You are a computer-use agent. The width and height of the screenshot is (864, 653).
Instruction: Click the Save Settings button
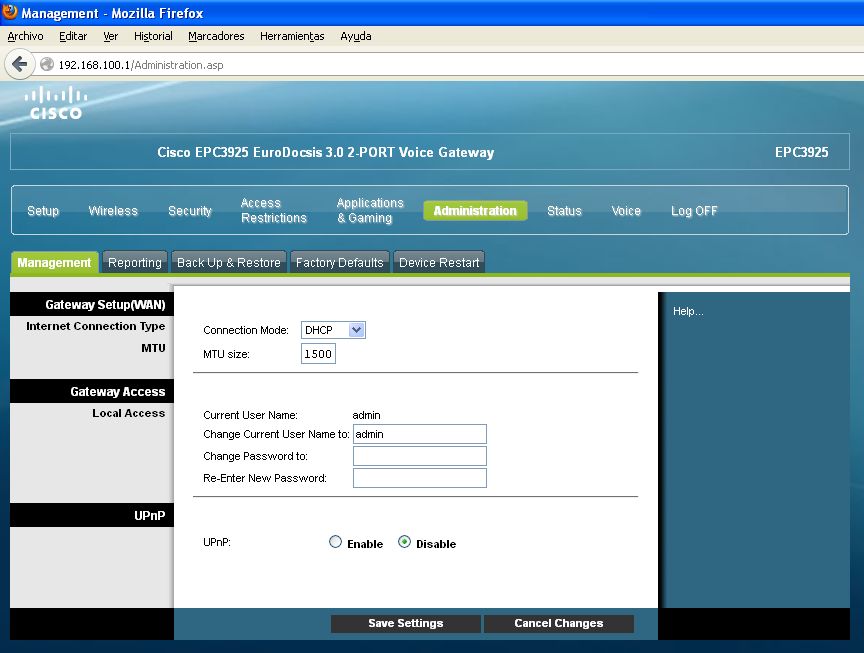pos(406,623)
